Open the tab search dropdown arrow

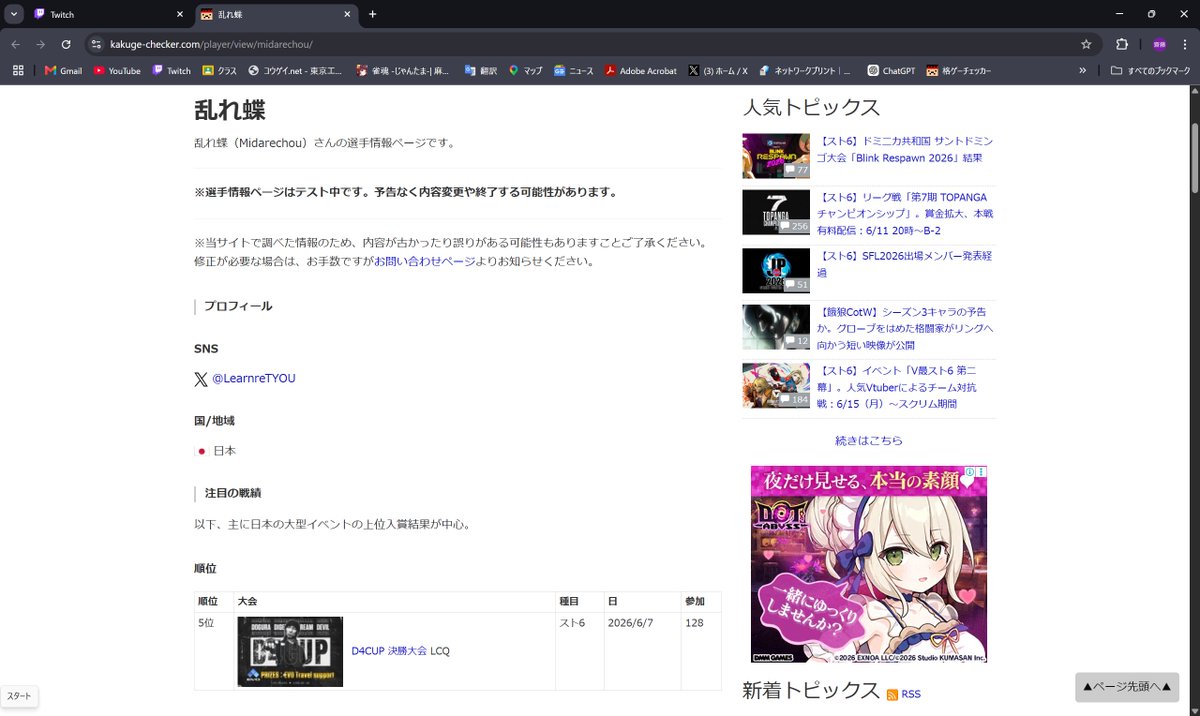[14, 15]
